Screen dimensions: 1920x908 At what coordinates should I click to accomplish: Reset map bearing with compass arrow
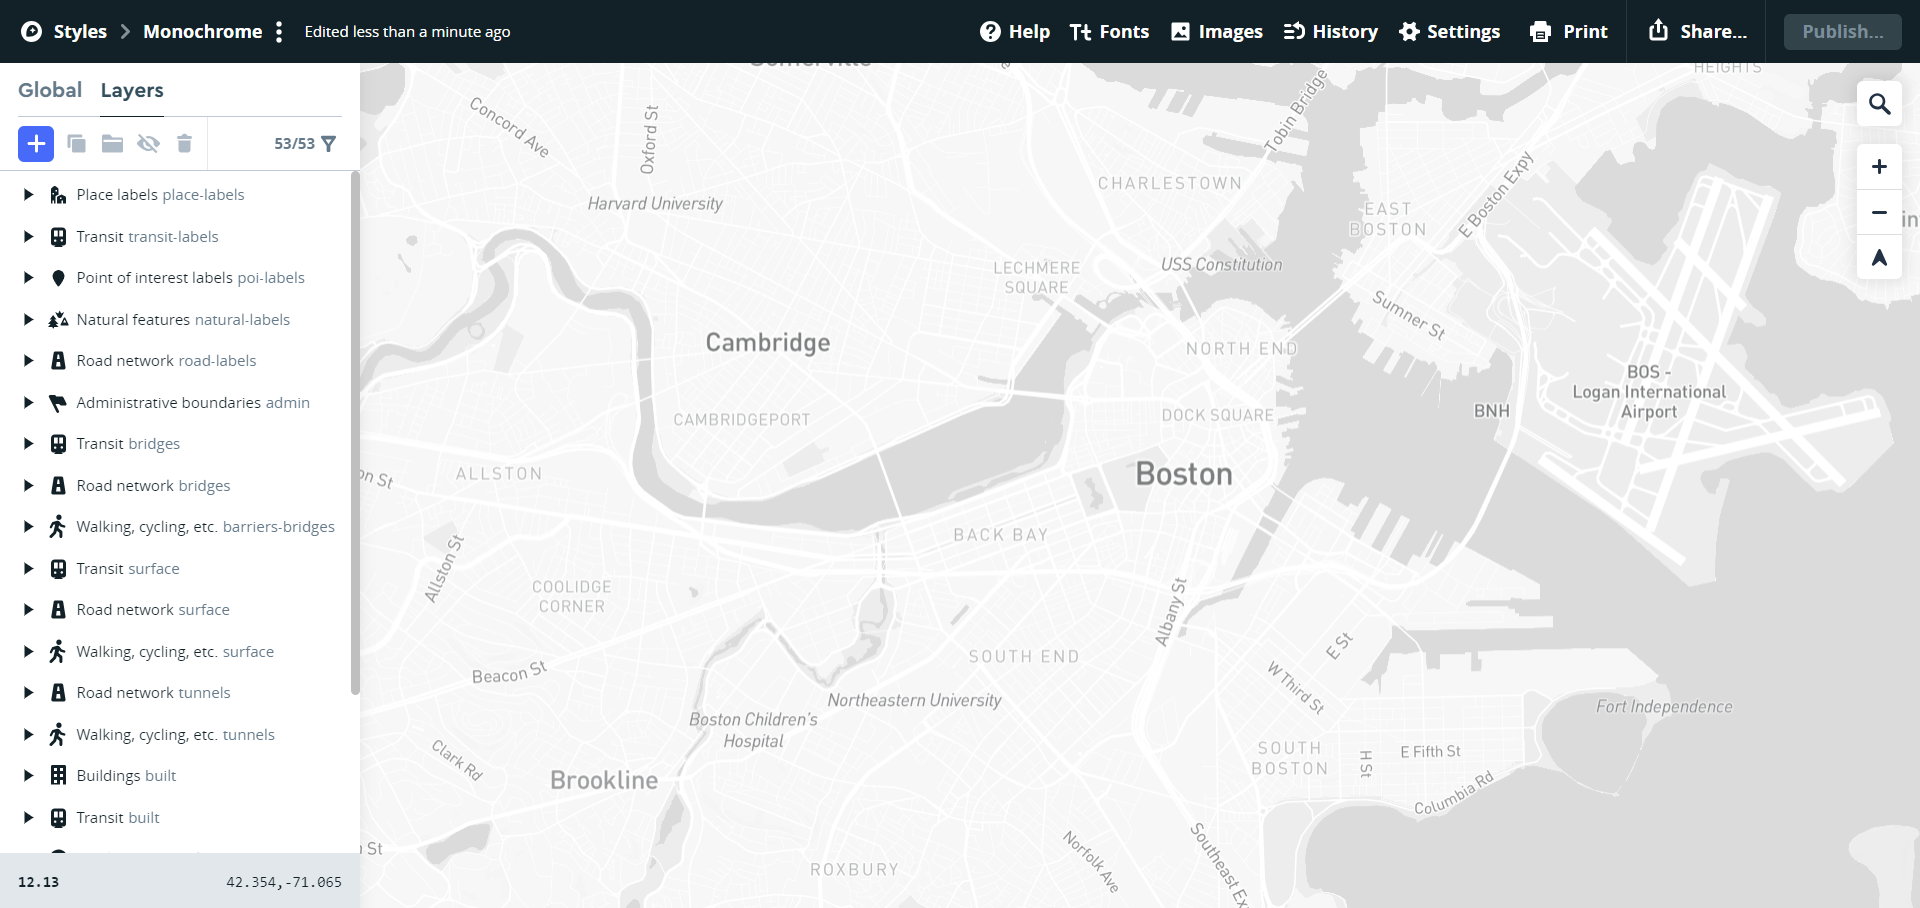(1879, 258)
